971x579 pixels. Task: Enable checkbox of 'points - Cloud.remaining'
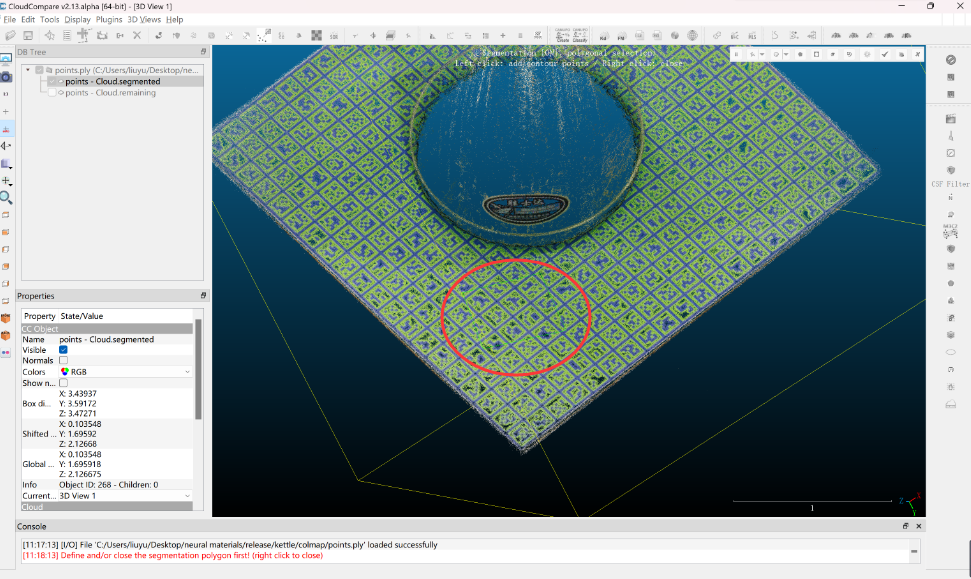coord(53,93)
